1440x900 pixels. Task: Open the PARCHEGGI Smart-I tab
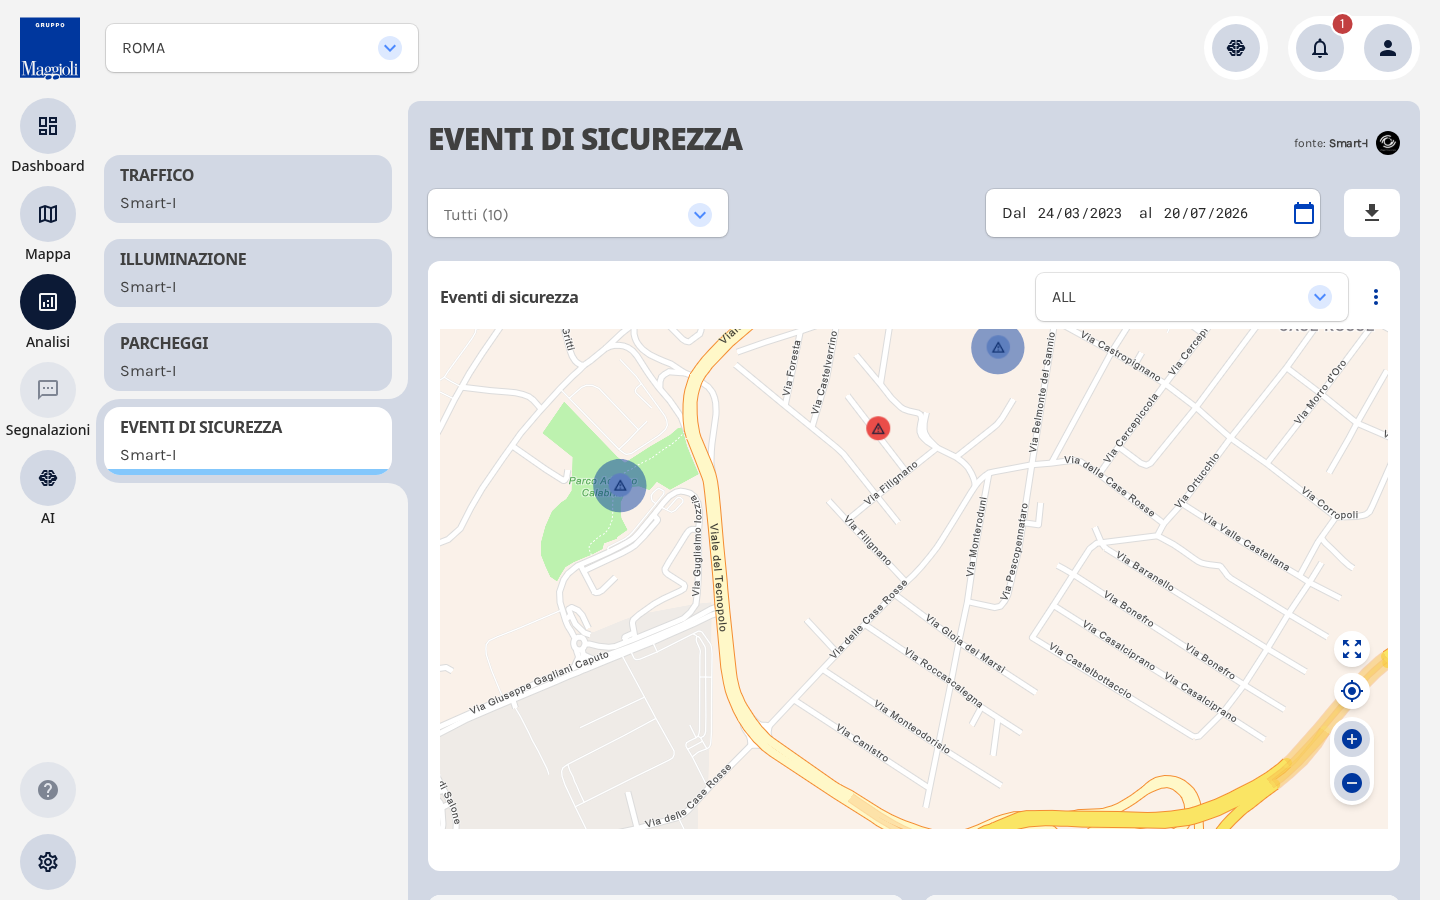tap(248, 357)
